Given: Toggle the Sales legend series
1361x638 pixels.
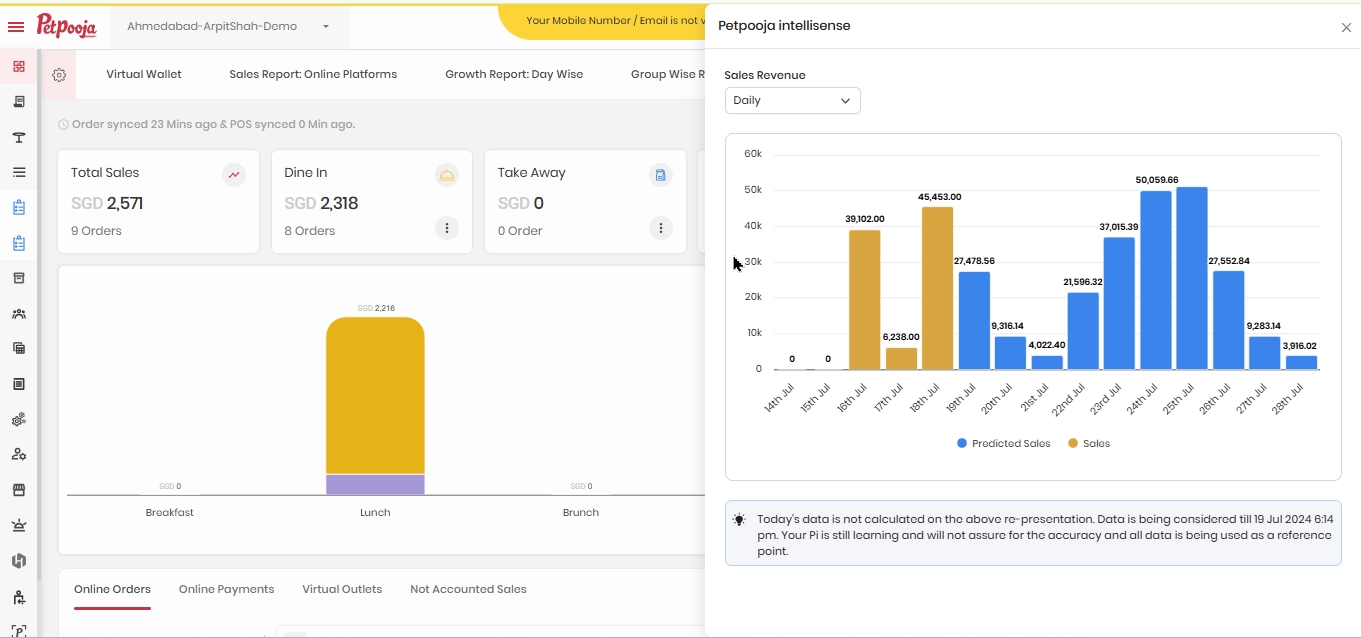Looking at the screenshot, I should pos(1089,443).
